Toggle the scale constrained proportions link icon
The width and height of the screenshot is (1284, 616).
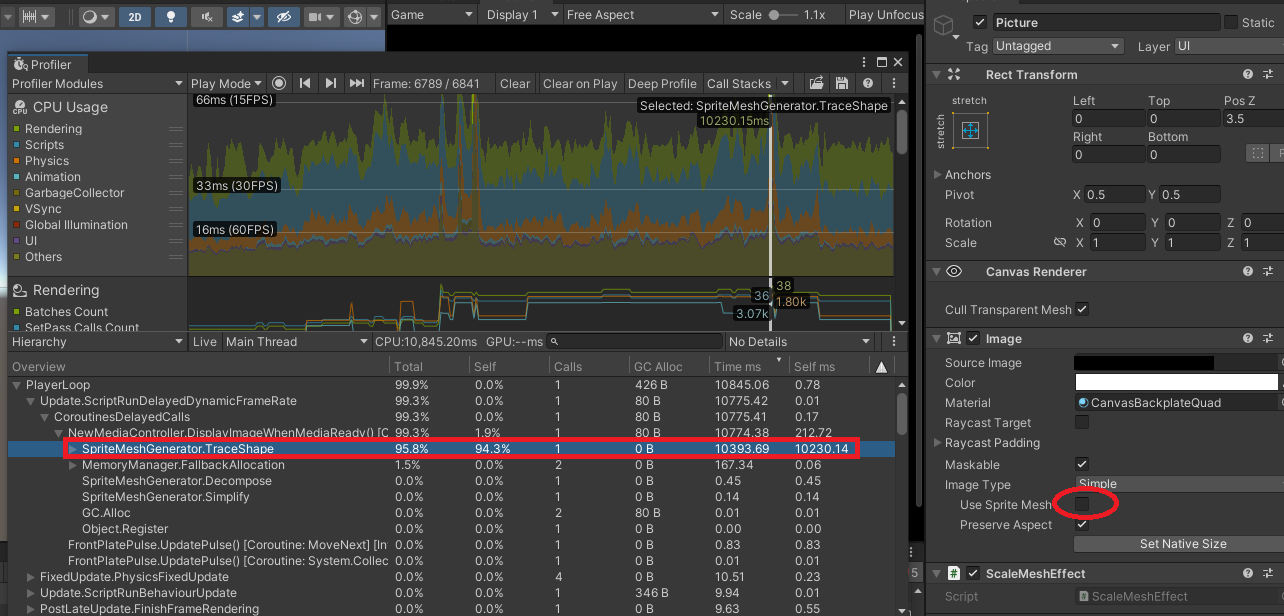point(1060,243)
